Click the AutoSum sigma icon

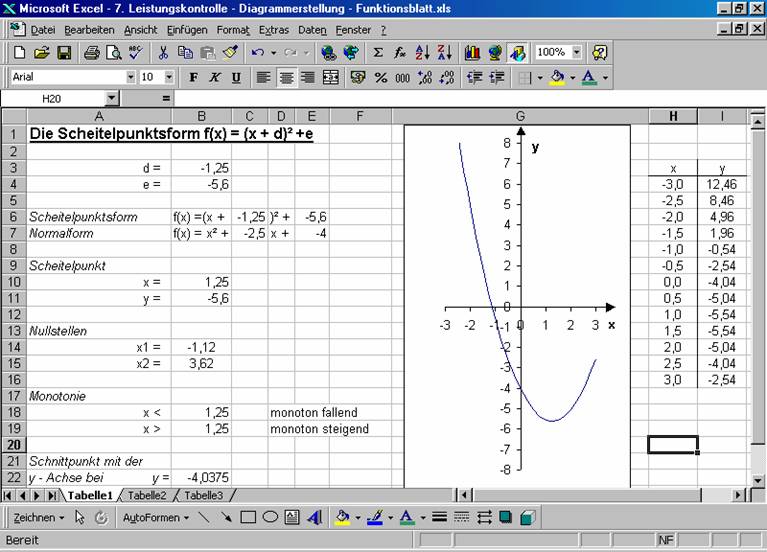378,52
